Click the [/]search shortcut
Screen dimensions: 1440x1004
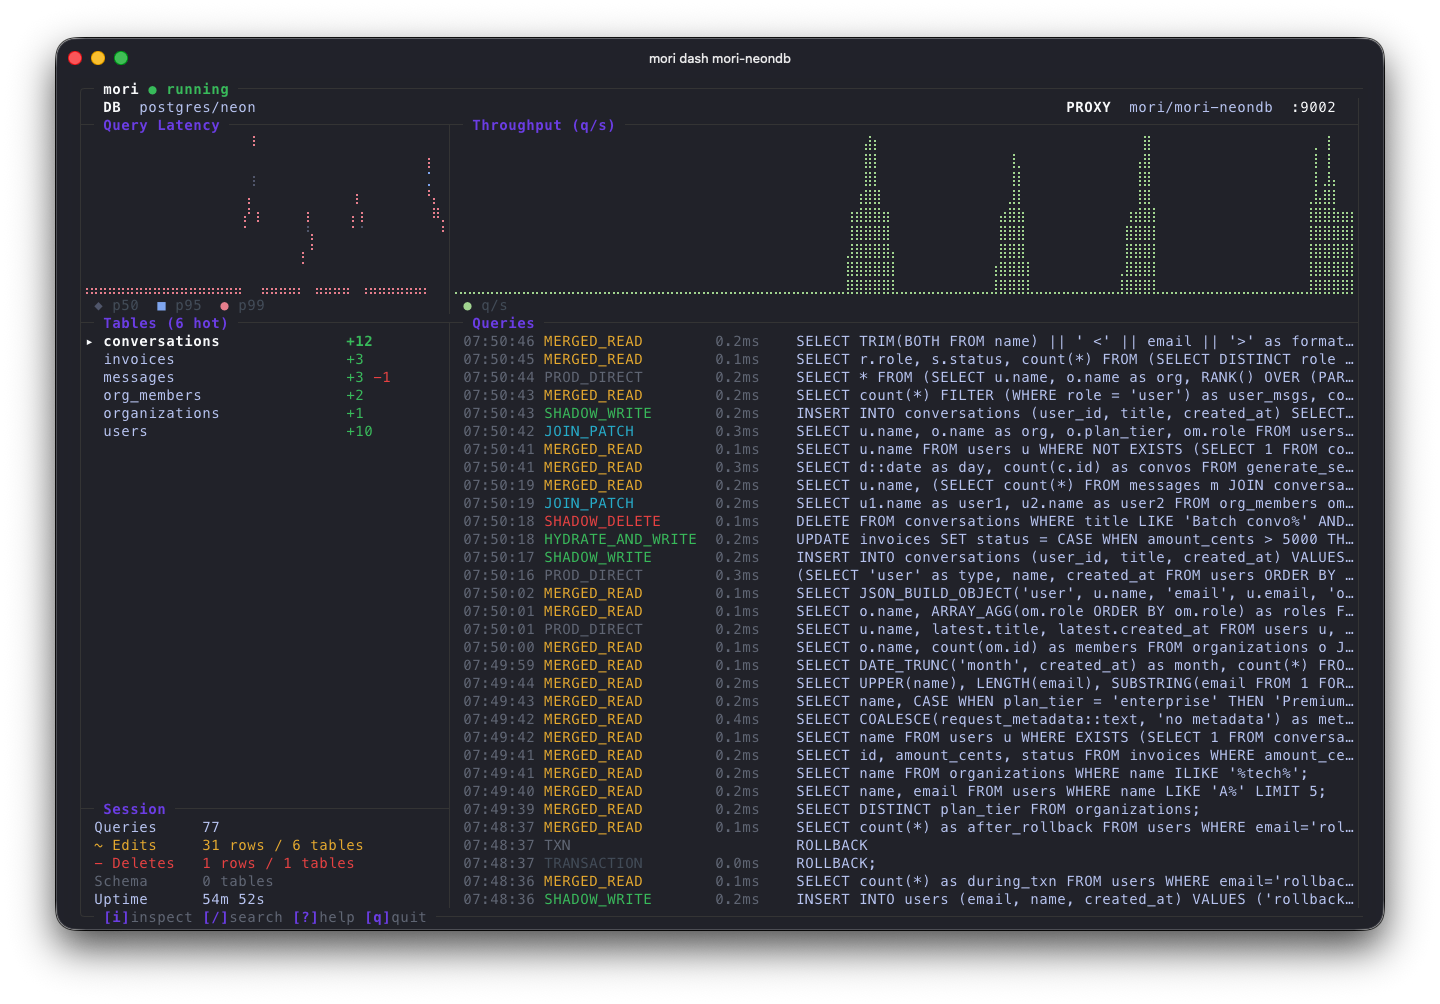pos(243,918)
